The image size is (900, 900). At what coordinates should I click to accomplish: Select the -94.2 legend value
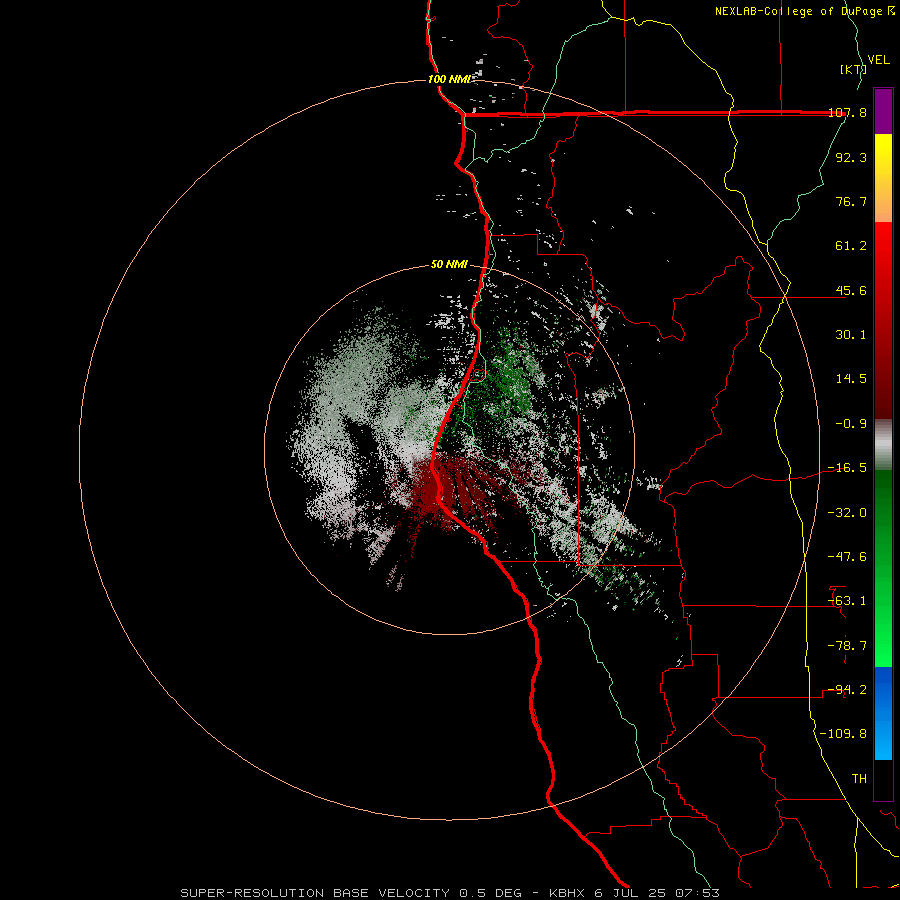click(847, 690)
